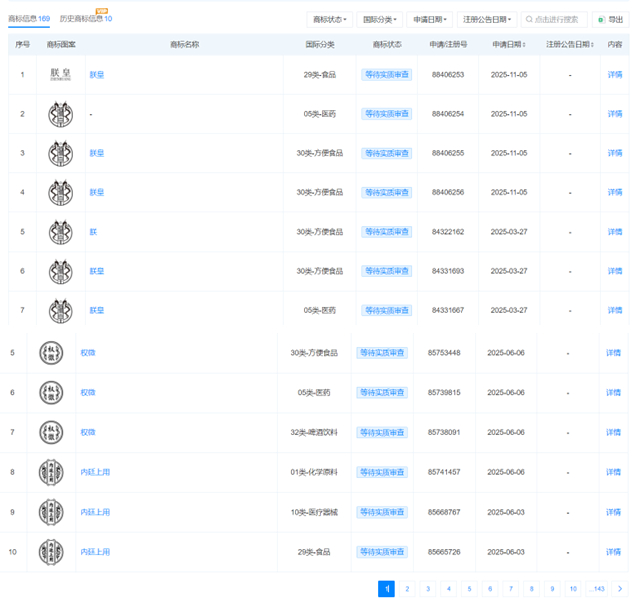The width and height of the screenshot is (636, 603).
Task: Select the 商标信息 169 tab
Action: tap(29, 19)
